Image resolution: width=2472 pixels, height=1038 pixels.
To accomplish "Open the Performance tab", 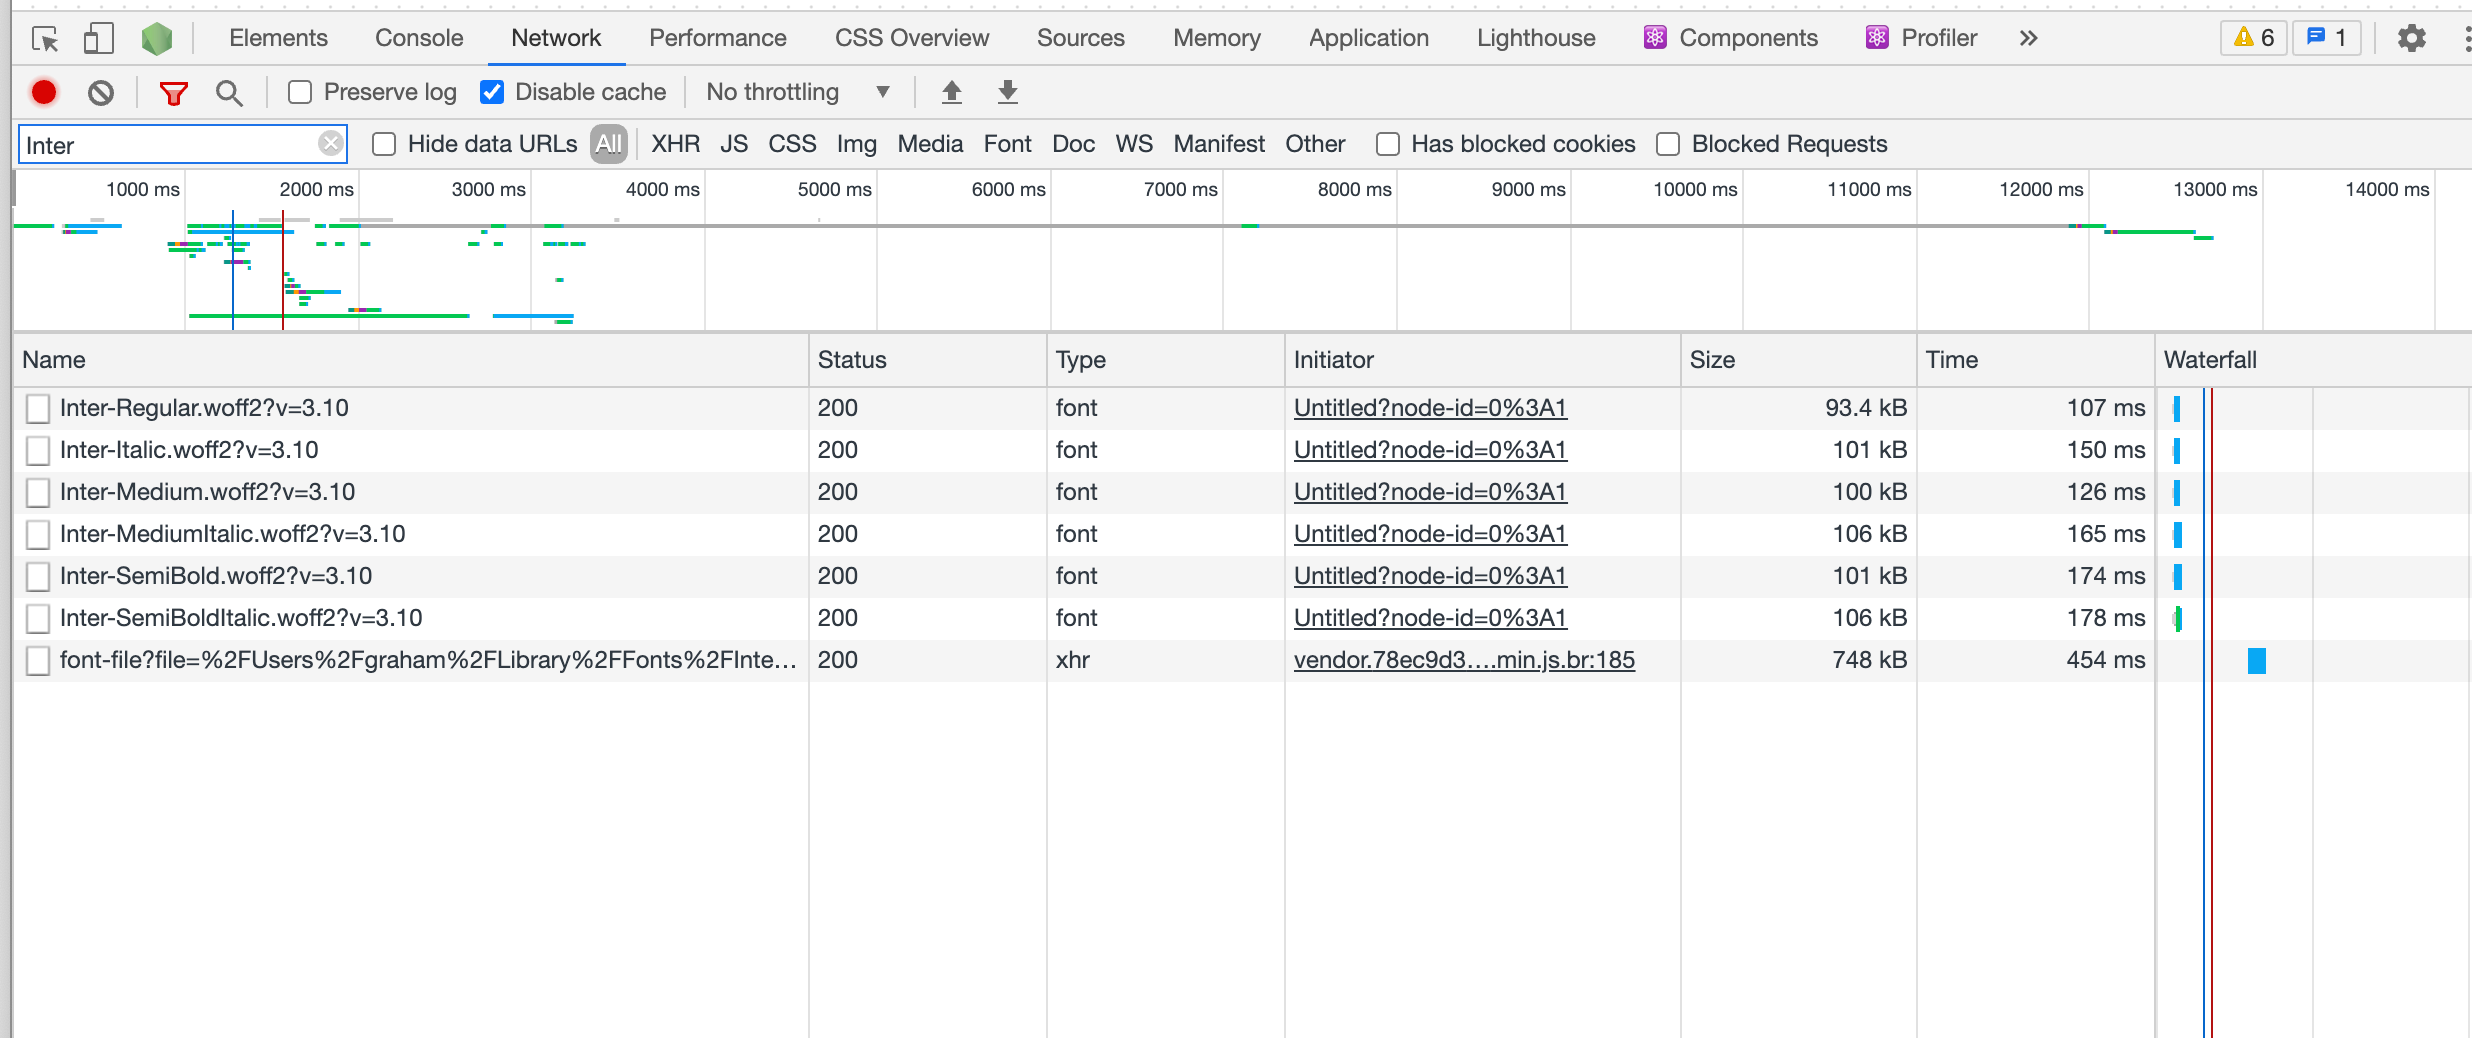I will (x=717, y=38).
